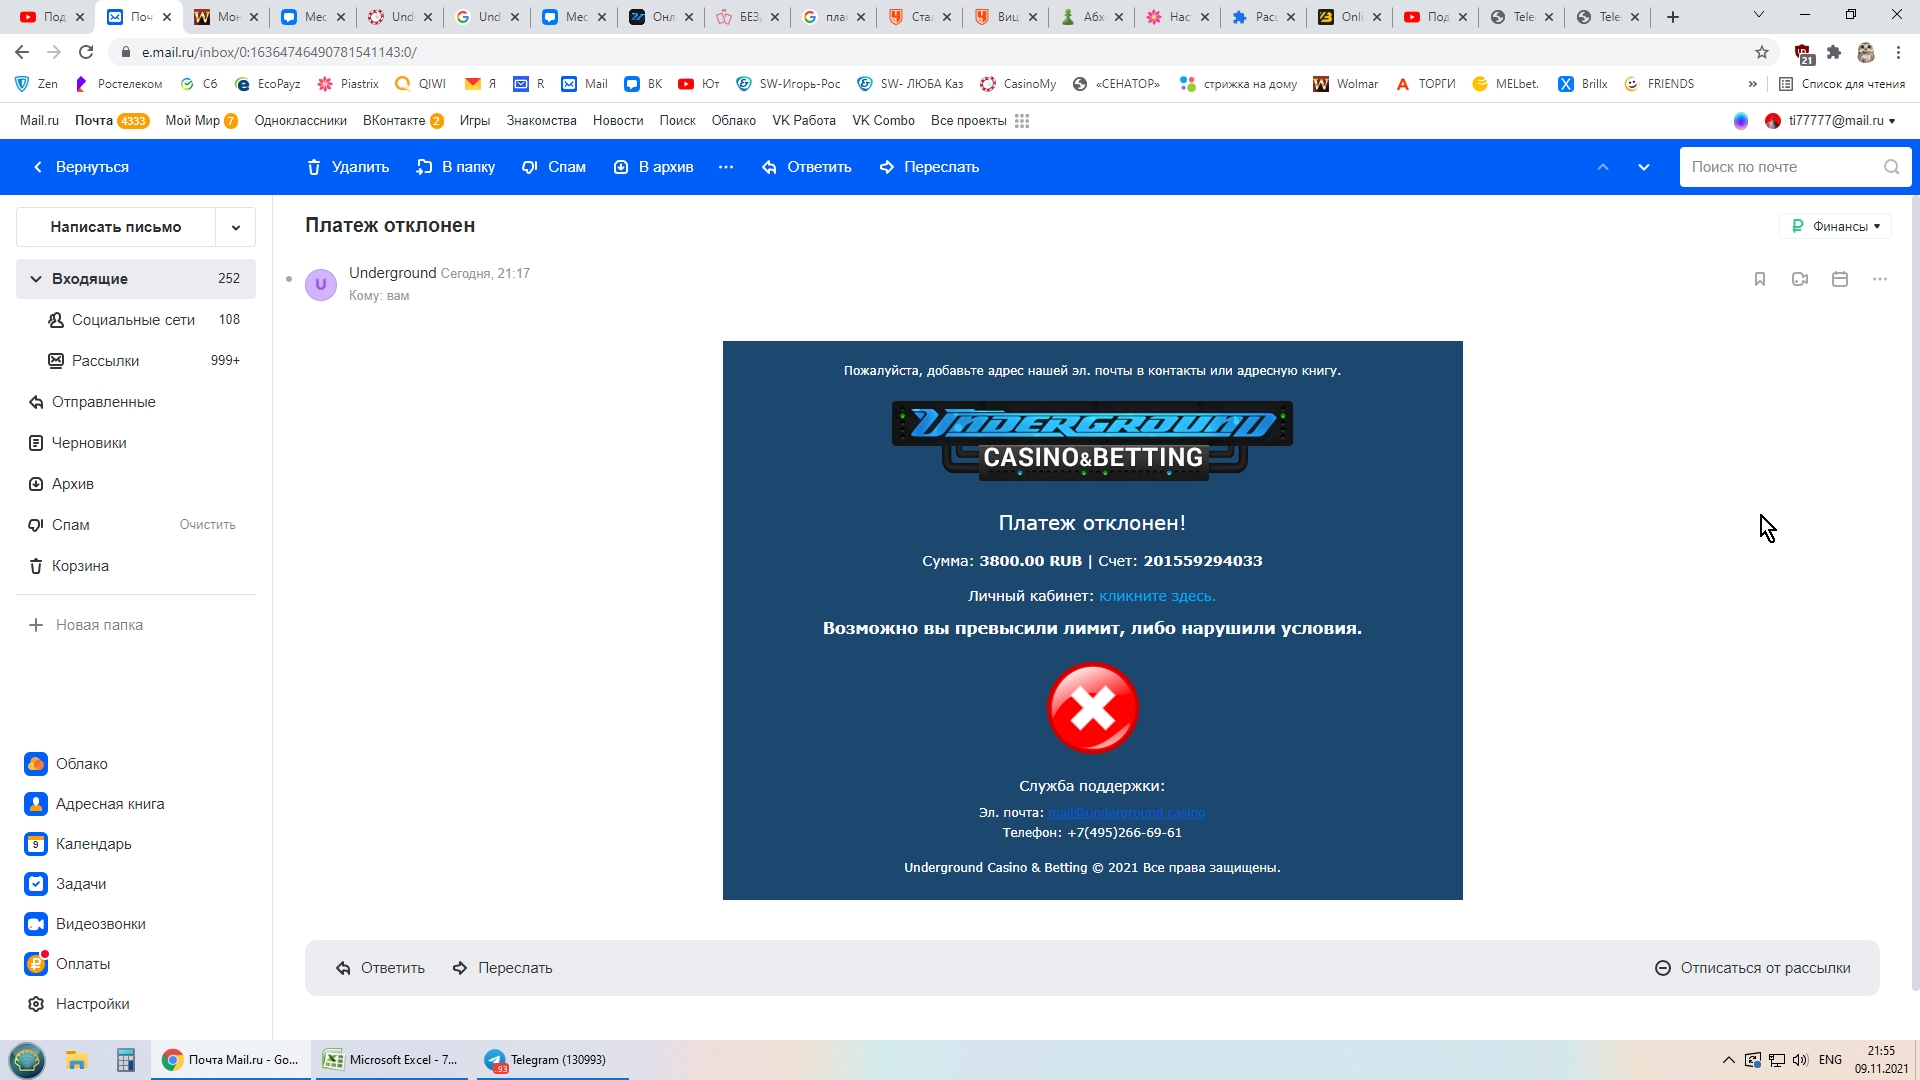1920x1080 pixels.
Task: Click mail@underground.casino support link
Action: pos(1126,813)
